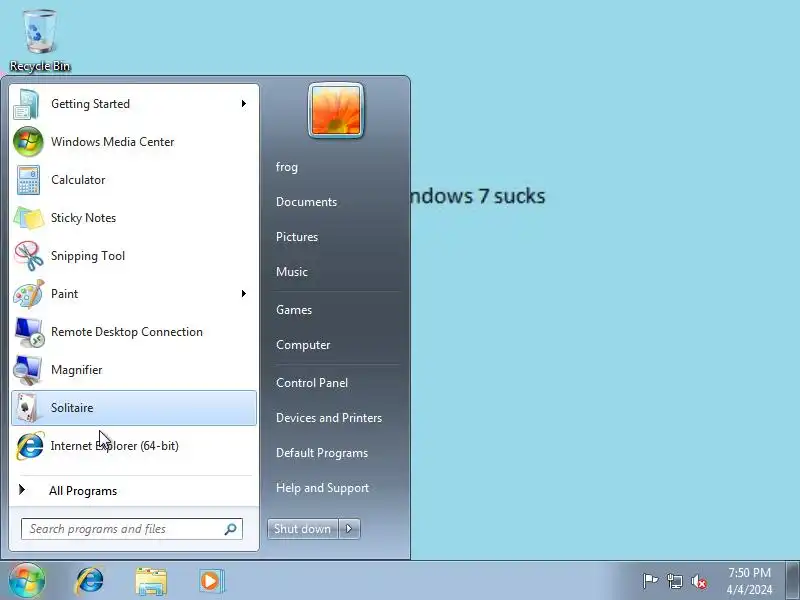
Task: Expand the Getting Started jump list arrow
Action: coord(244,104)
